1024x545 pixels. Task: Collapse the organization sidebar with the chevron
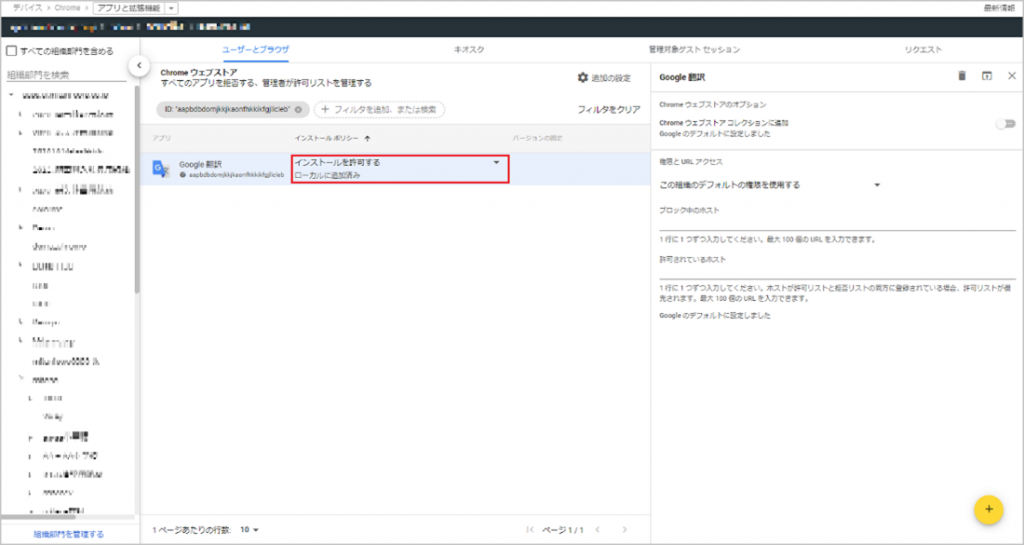139,65
